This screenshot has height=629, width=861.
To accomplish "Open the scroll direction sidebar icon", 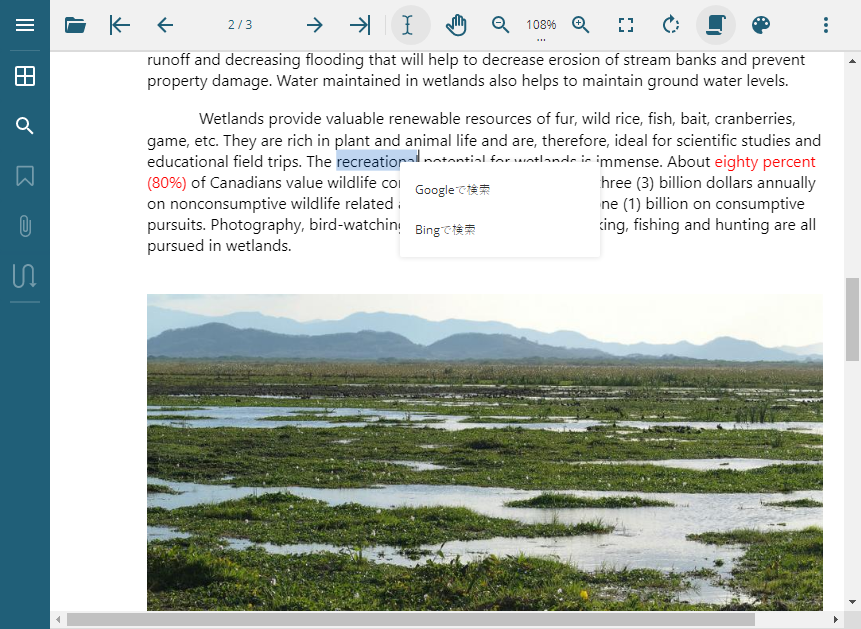I will pos(25,276).
